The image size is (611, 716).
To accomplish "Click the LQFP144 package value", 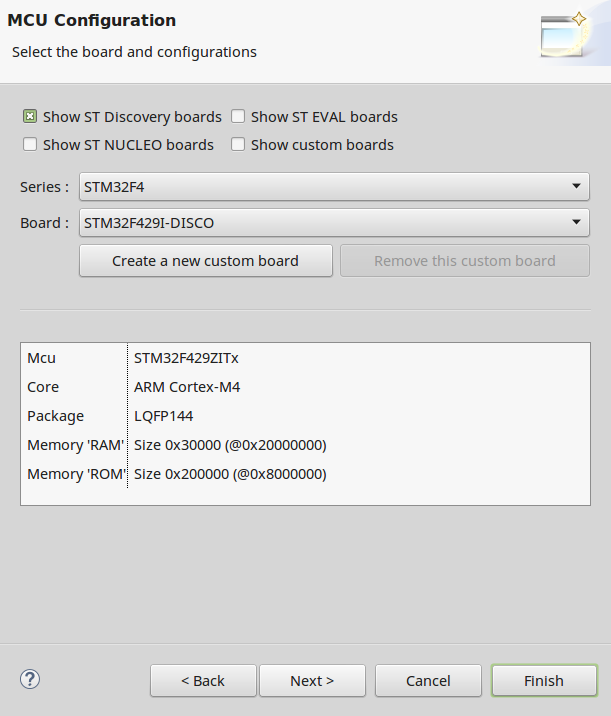I will click(x=163, y=416).
